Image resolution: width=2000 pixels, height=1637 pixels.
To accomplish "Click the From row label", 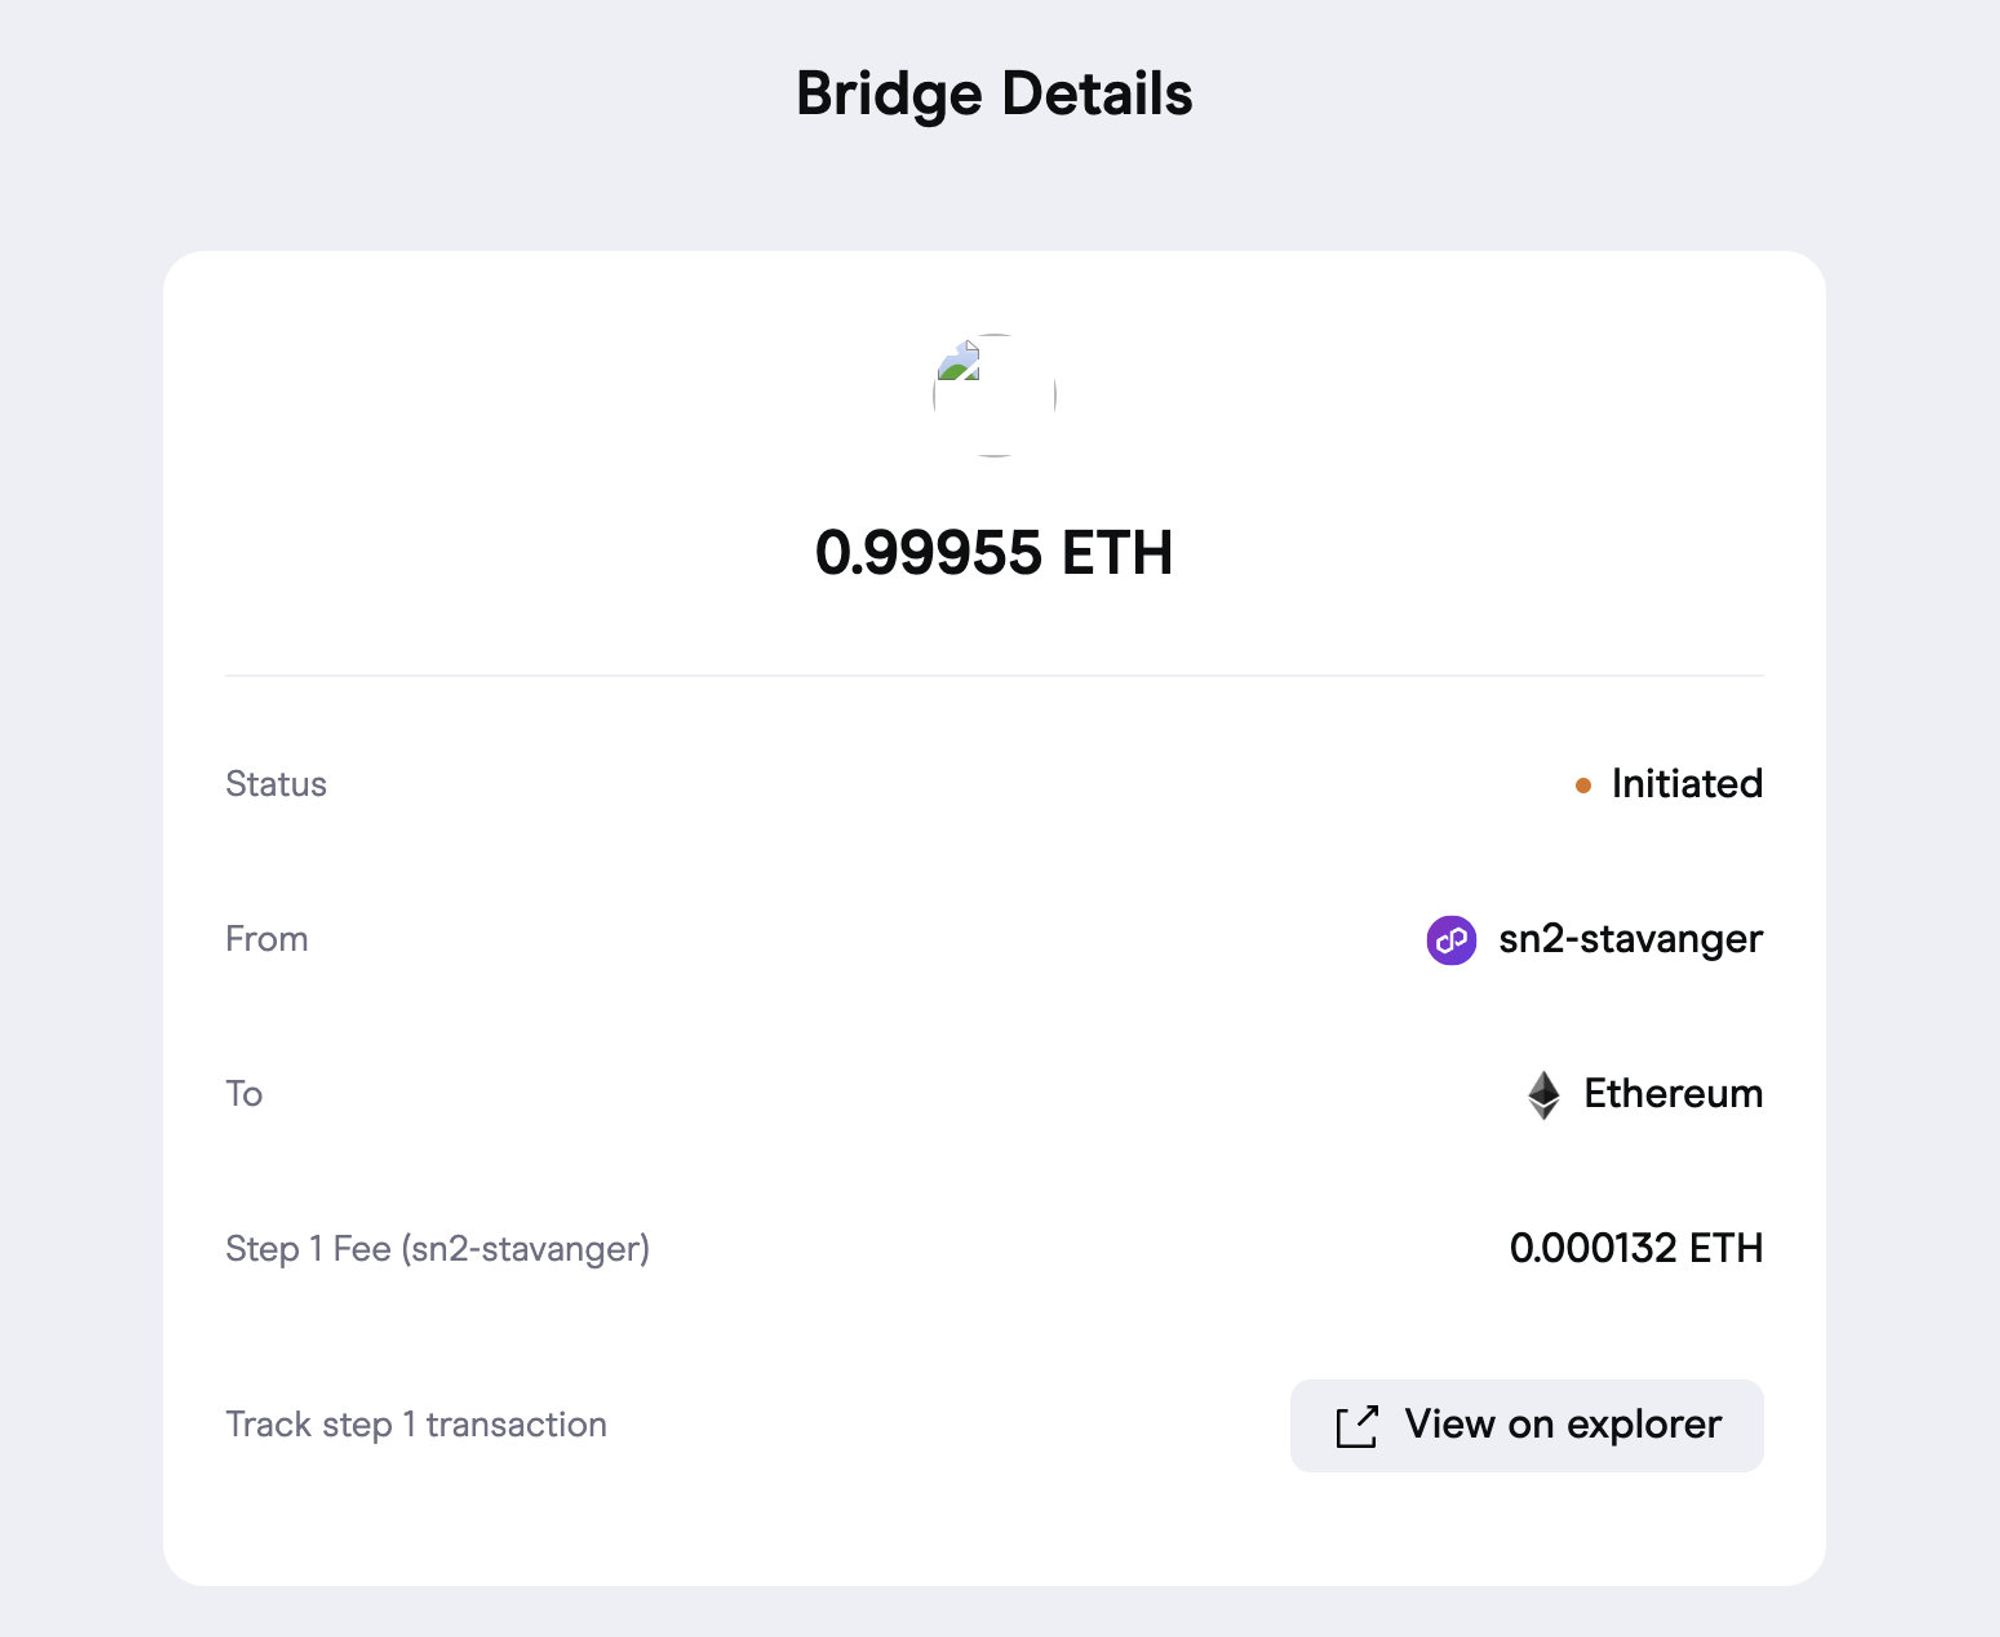I will point(267,939).
